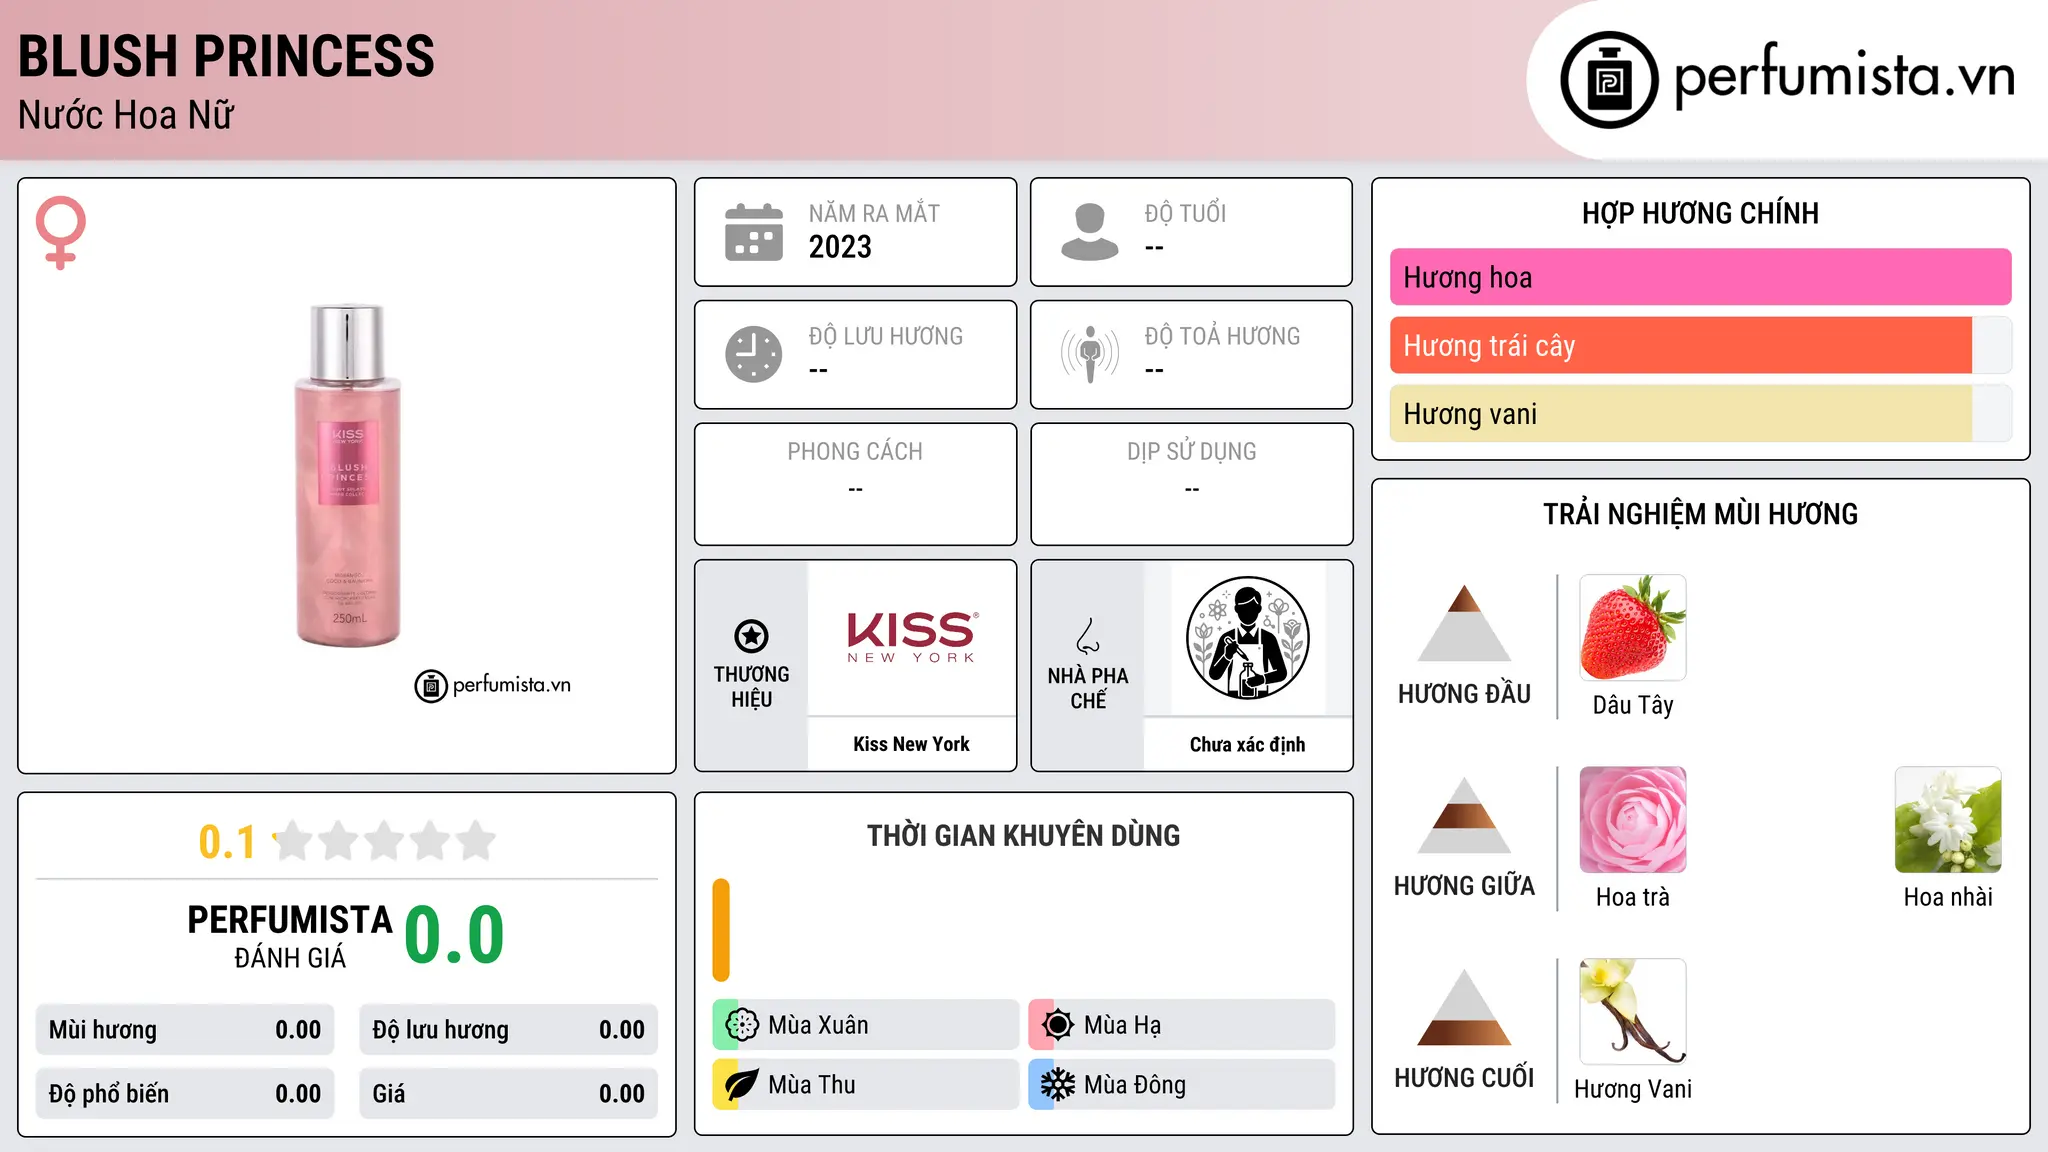Click the orange vertical bar under Thời gian khuyên dùng
The width and height of the screenshot is (2048, 1152).
721,930
